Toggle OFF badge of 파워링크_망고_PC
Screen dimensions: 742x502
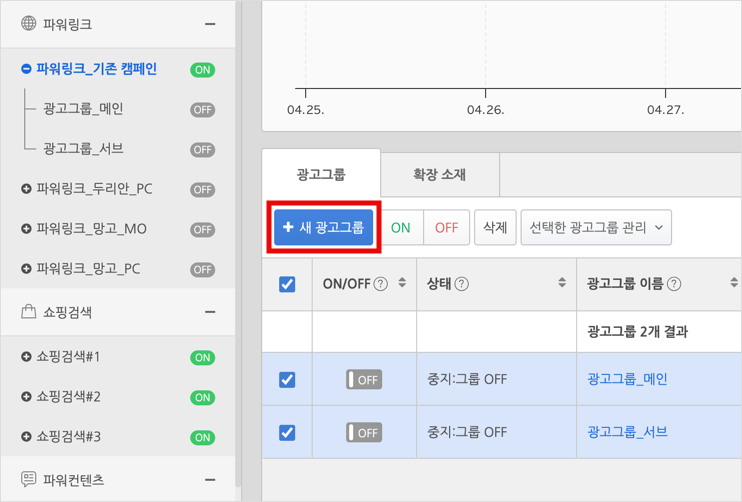tap(203, 270)
